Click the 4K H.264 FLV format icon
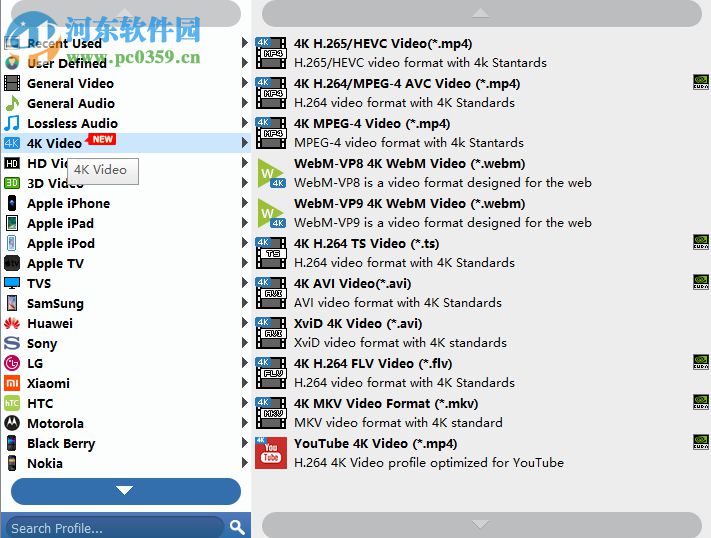Screen dimensions: 711x538 tap(271, 373)
